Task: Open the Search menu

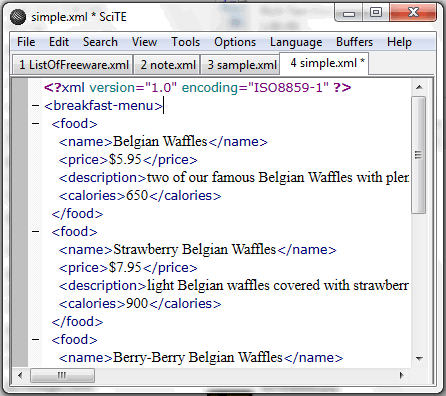Action: [x=100, y=42]
